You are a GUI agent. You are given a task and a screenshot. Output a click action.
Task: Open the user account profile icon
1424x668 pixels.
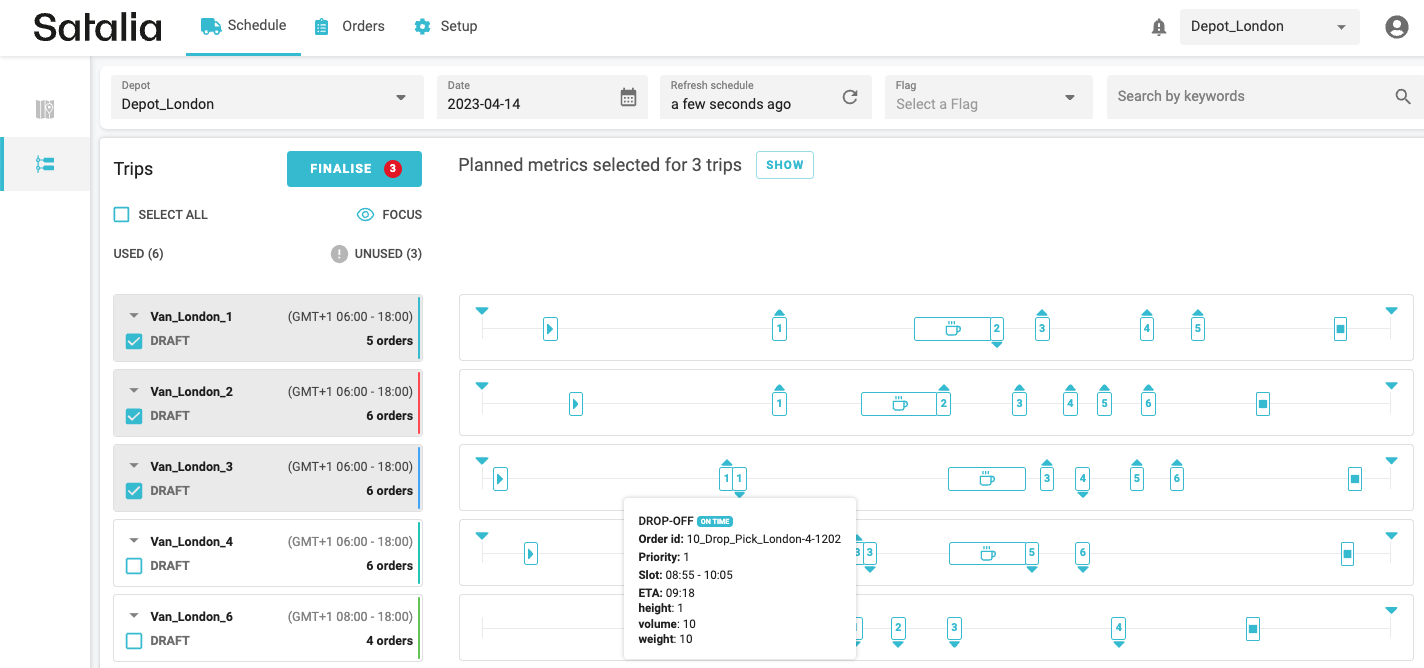tap(1396, 28)
